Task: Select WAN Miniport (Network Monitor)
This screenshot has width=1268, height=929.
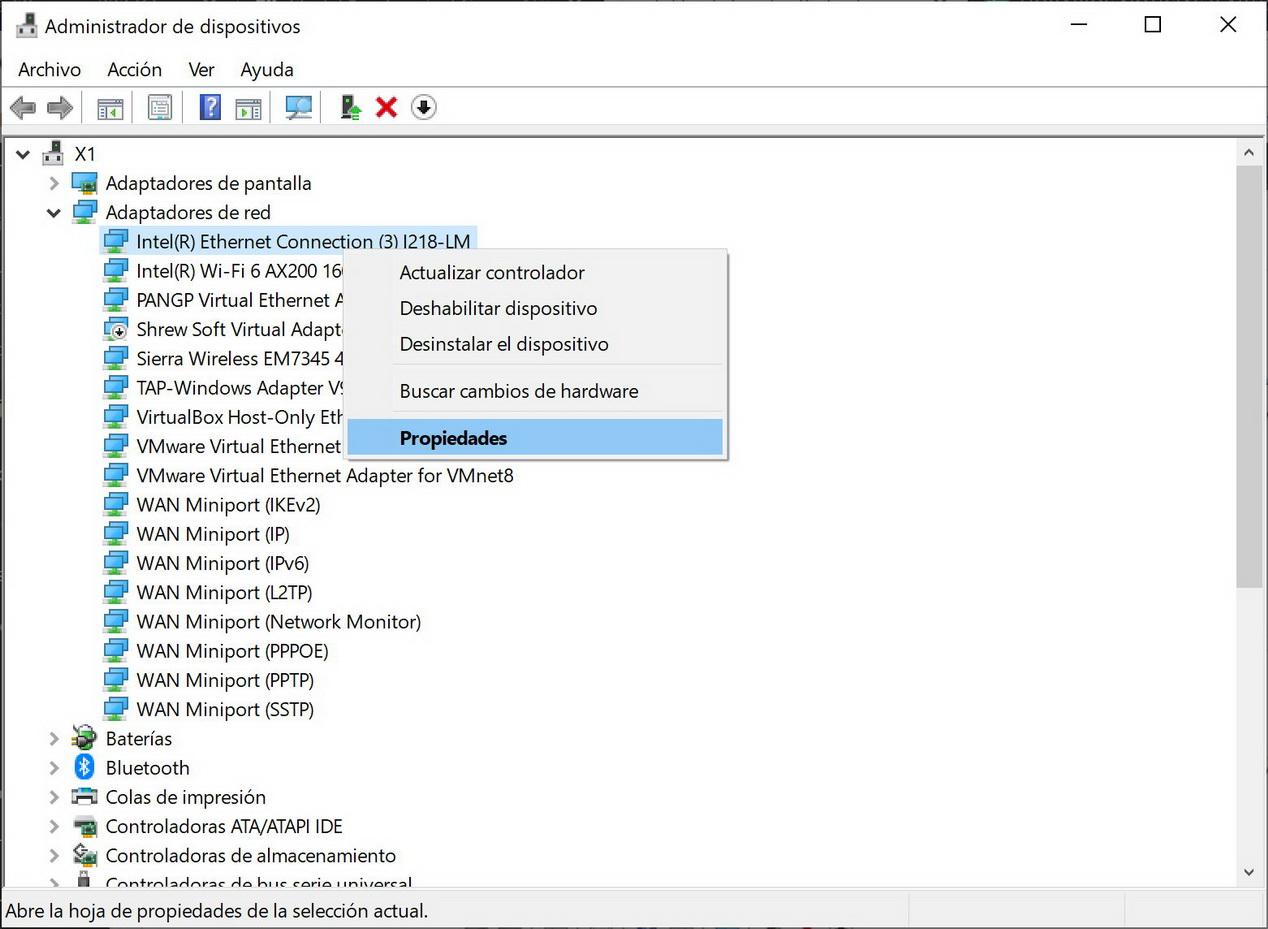Action: pos(279,621)
